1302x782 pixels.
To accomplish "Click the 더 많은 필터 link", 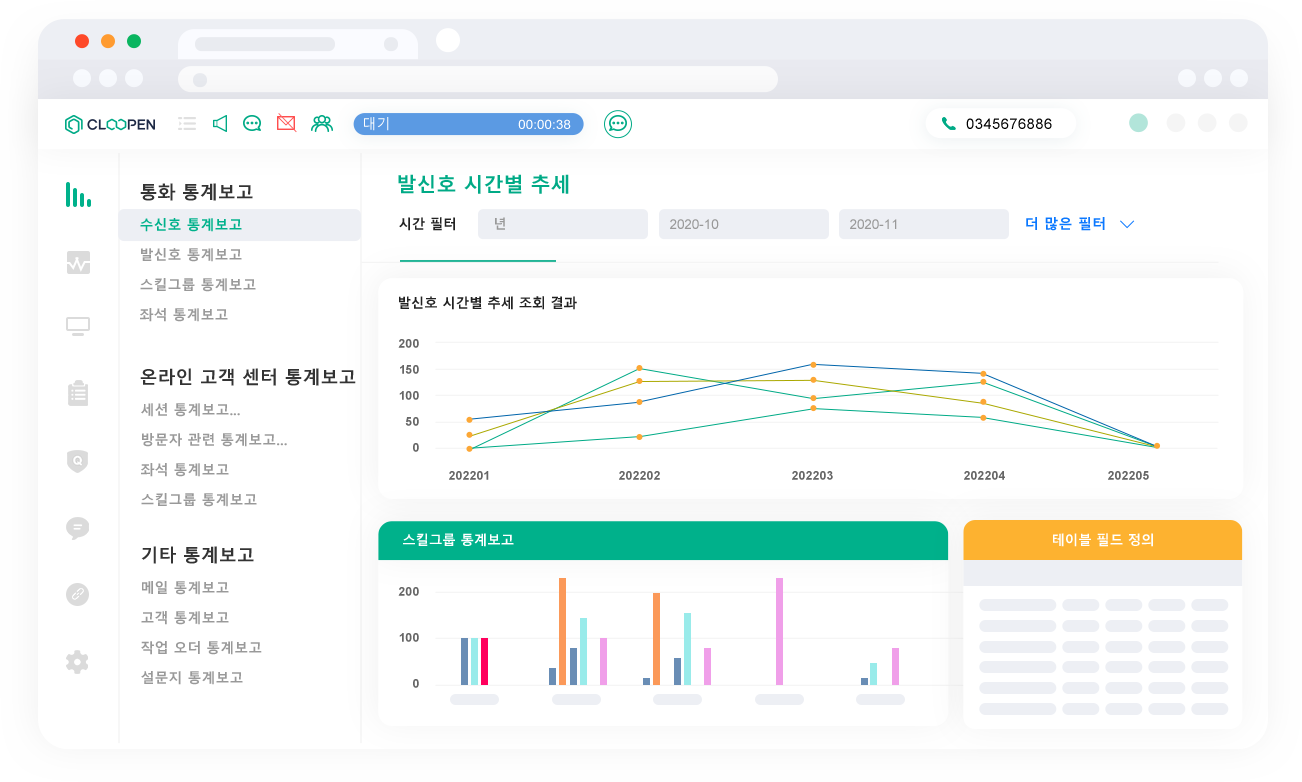I will (x=1066, y=224).
